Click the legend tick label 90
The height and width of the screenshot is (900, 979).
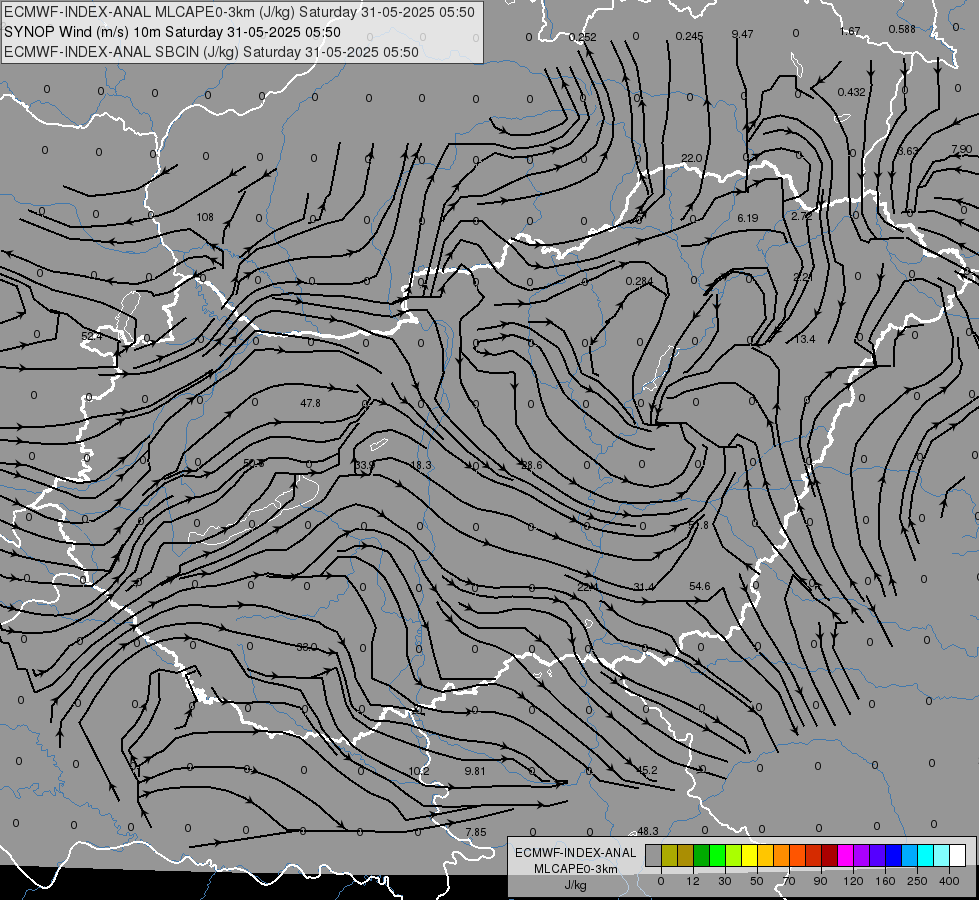[820, 881]
